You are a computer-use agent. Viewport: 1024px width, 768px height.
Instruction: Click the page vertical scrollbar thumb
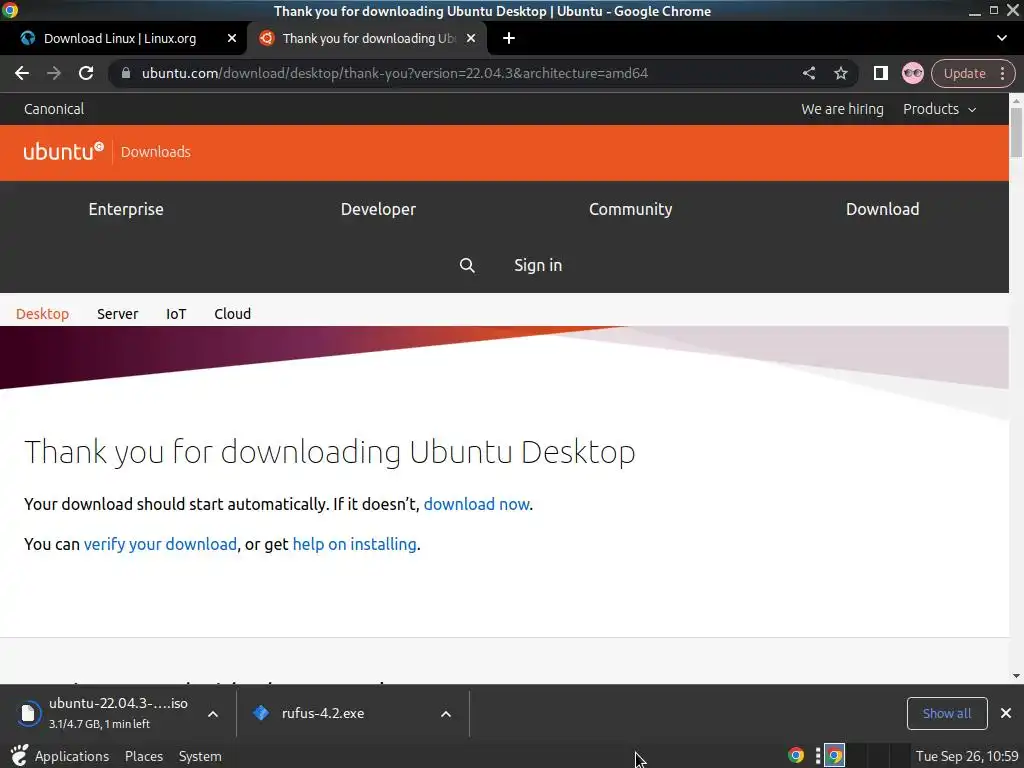tap(1016, 133)
